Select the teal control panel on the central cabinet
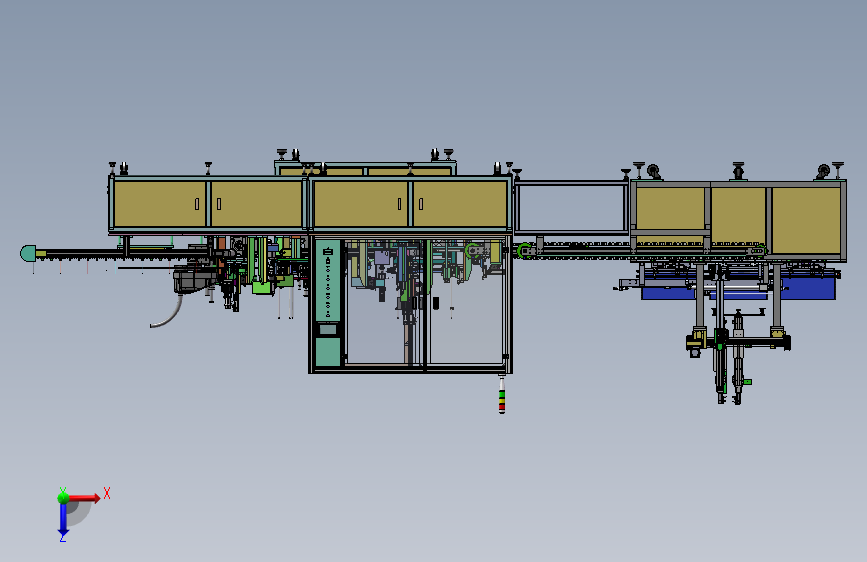Screen dimensions: 867x562 pyautogui.click(x=327, y=280)
